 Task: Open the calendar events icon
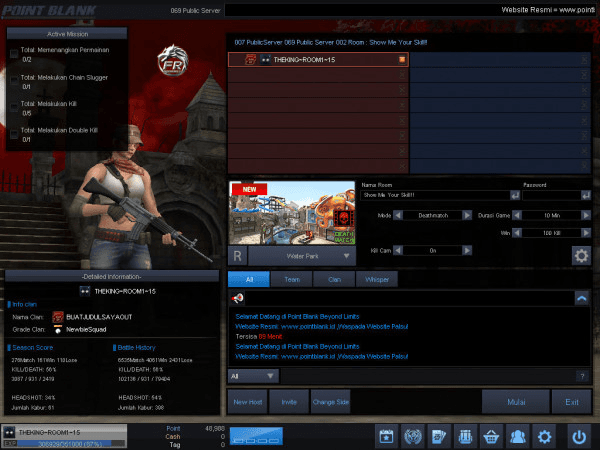click(385, 436)
